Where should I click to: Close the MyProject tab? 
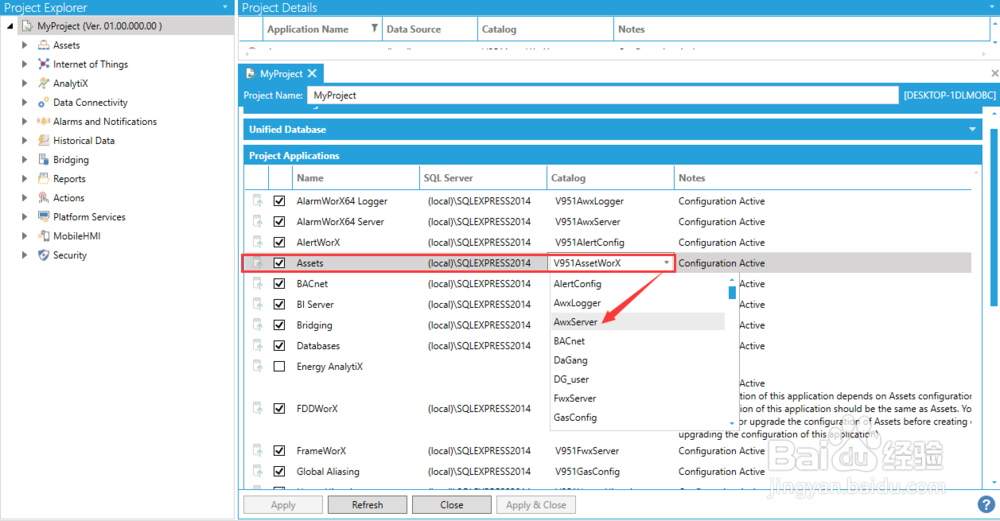(312, 73)
